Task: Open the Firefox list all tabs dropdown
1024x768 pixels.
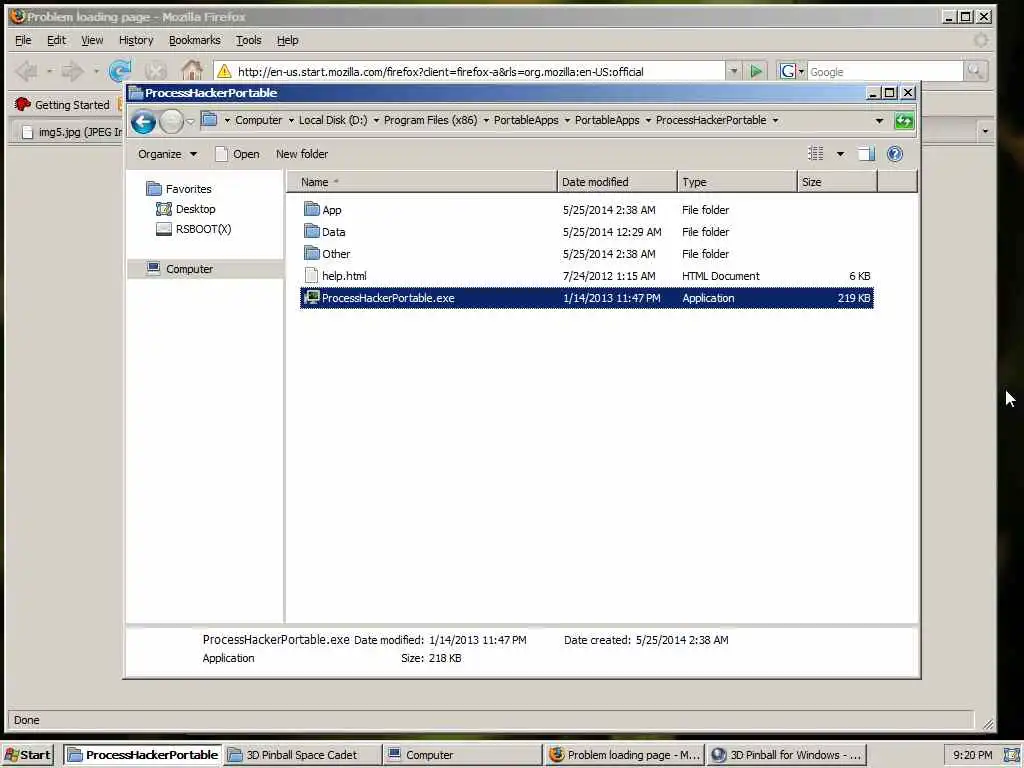Action: (985, 132)
